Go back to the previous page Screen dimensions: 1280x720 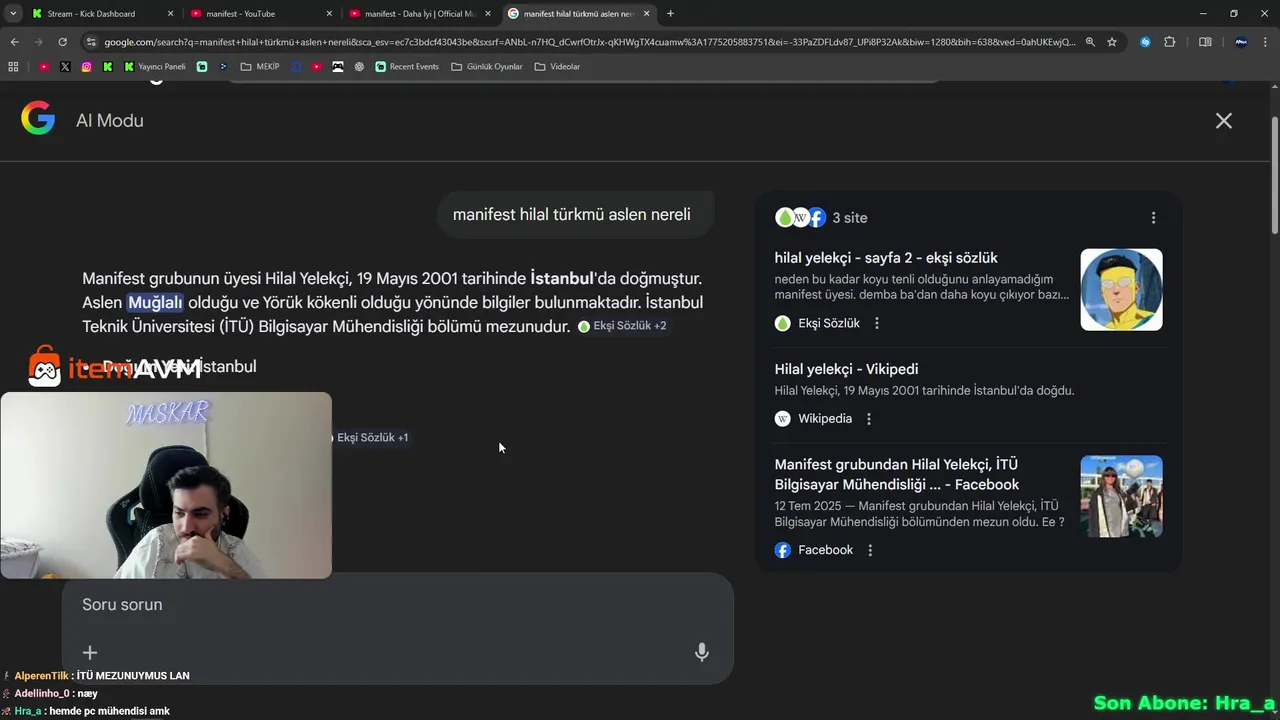pos(14,42)
